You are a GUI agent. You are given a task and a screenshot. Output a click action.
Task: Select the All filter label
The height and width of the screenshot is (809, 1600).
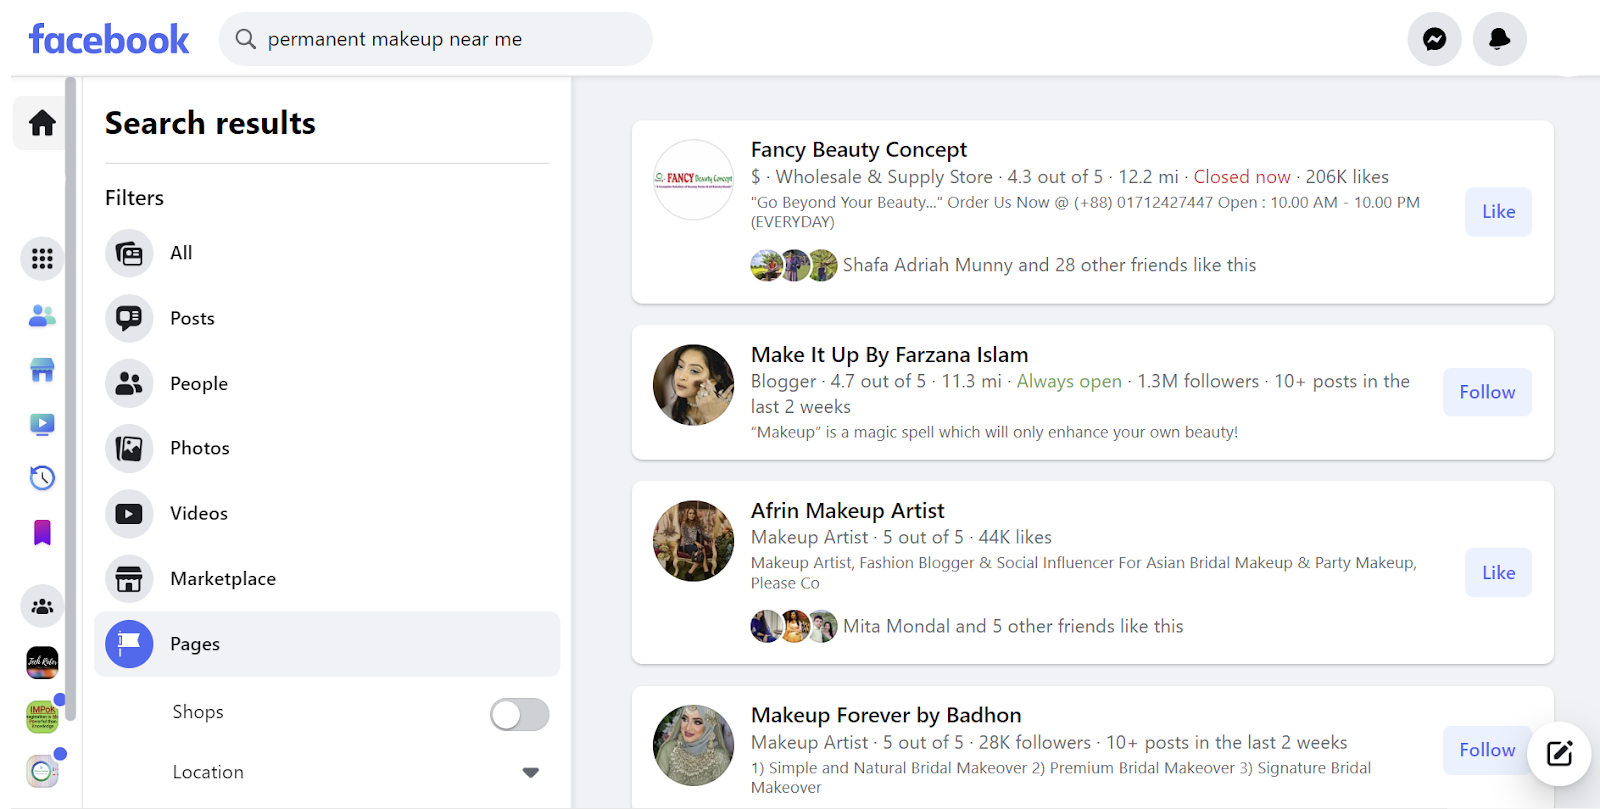[x=181, y=253]
